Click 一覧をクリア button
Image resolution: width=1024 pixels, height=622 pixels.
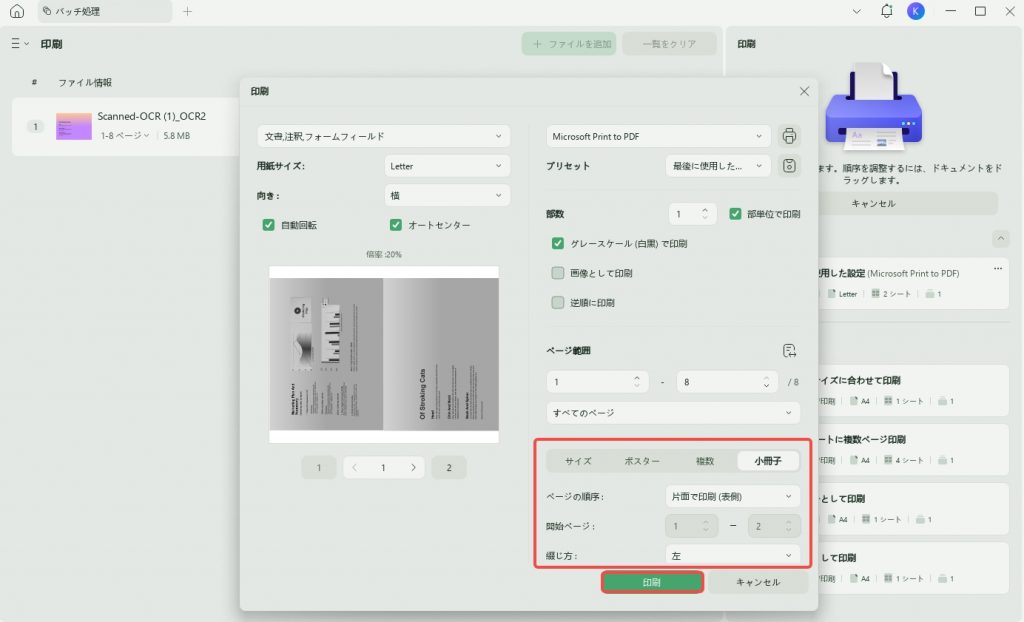tap(669, 44)
